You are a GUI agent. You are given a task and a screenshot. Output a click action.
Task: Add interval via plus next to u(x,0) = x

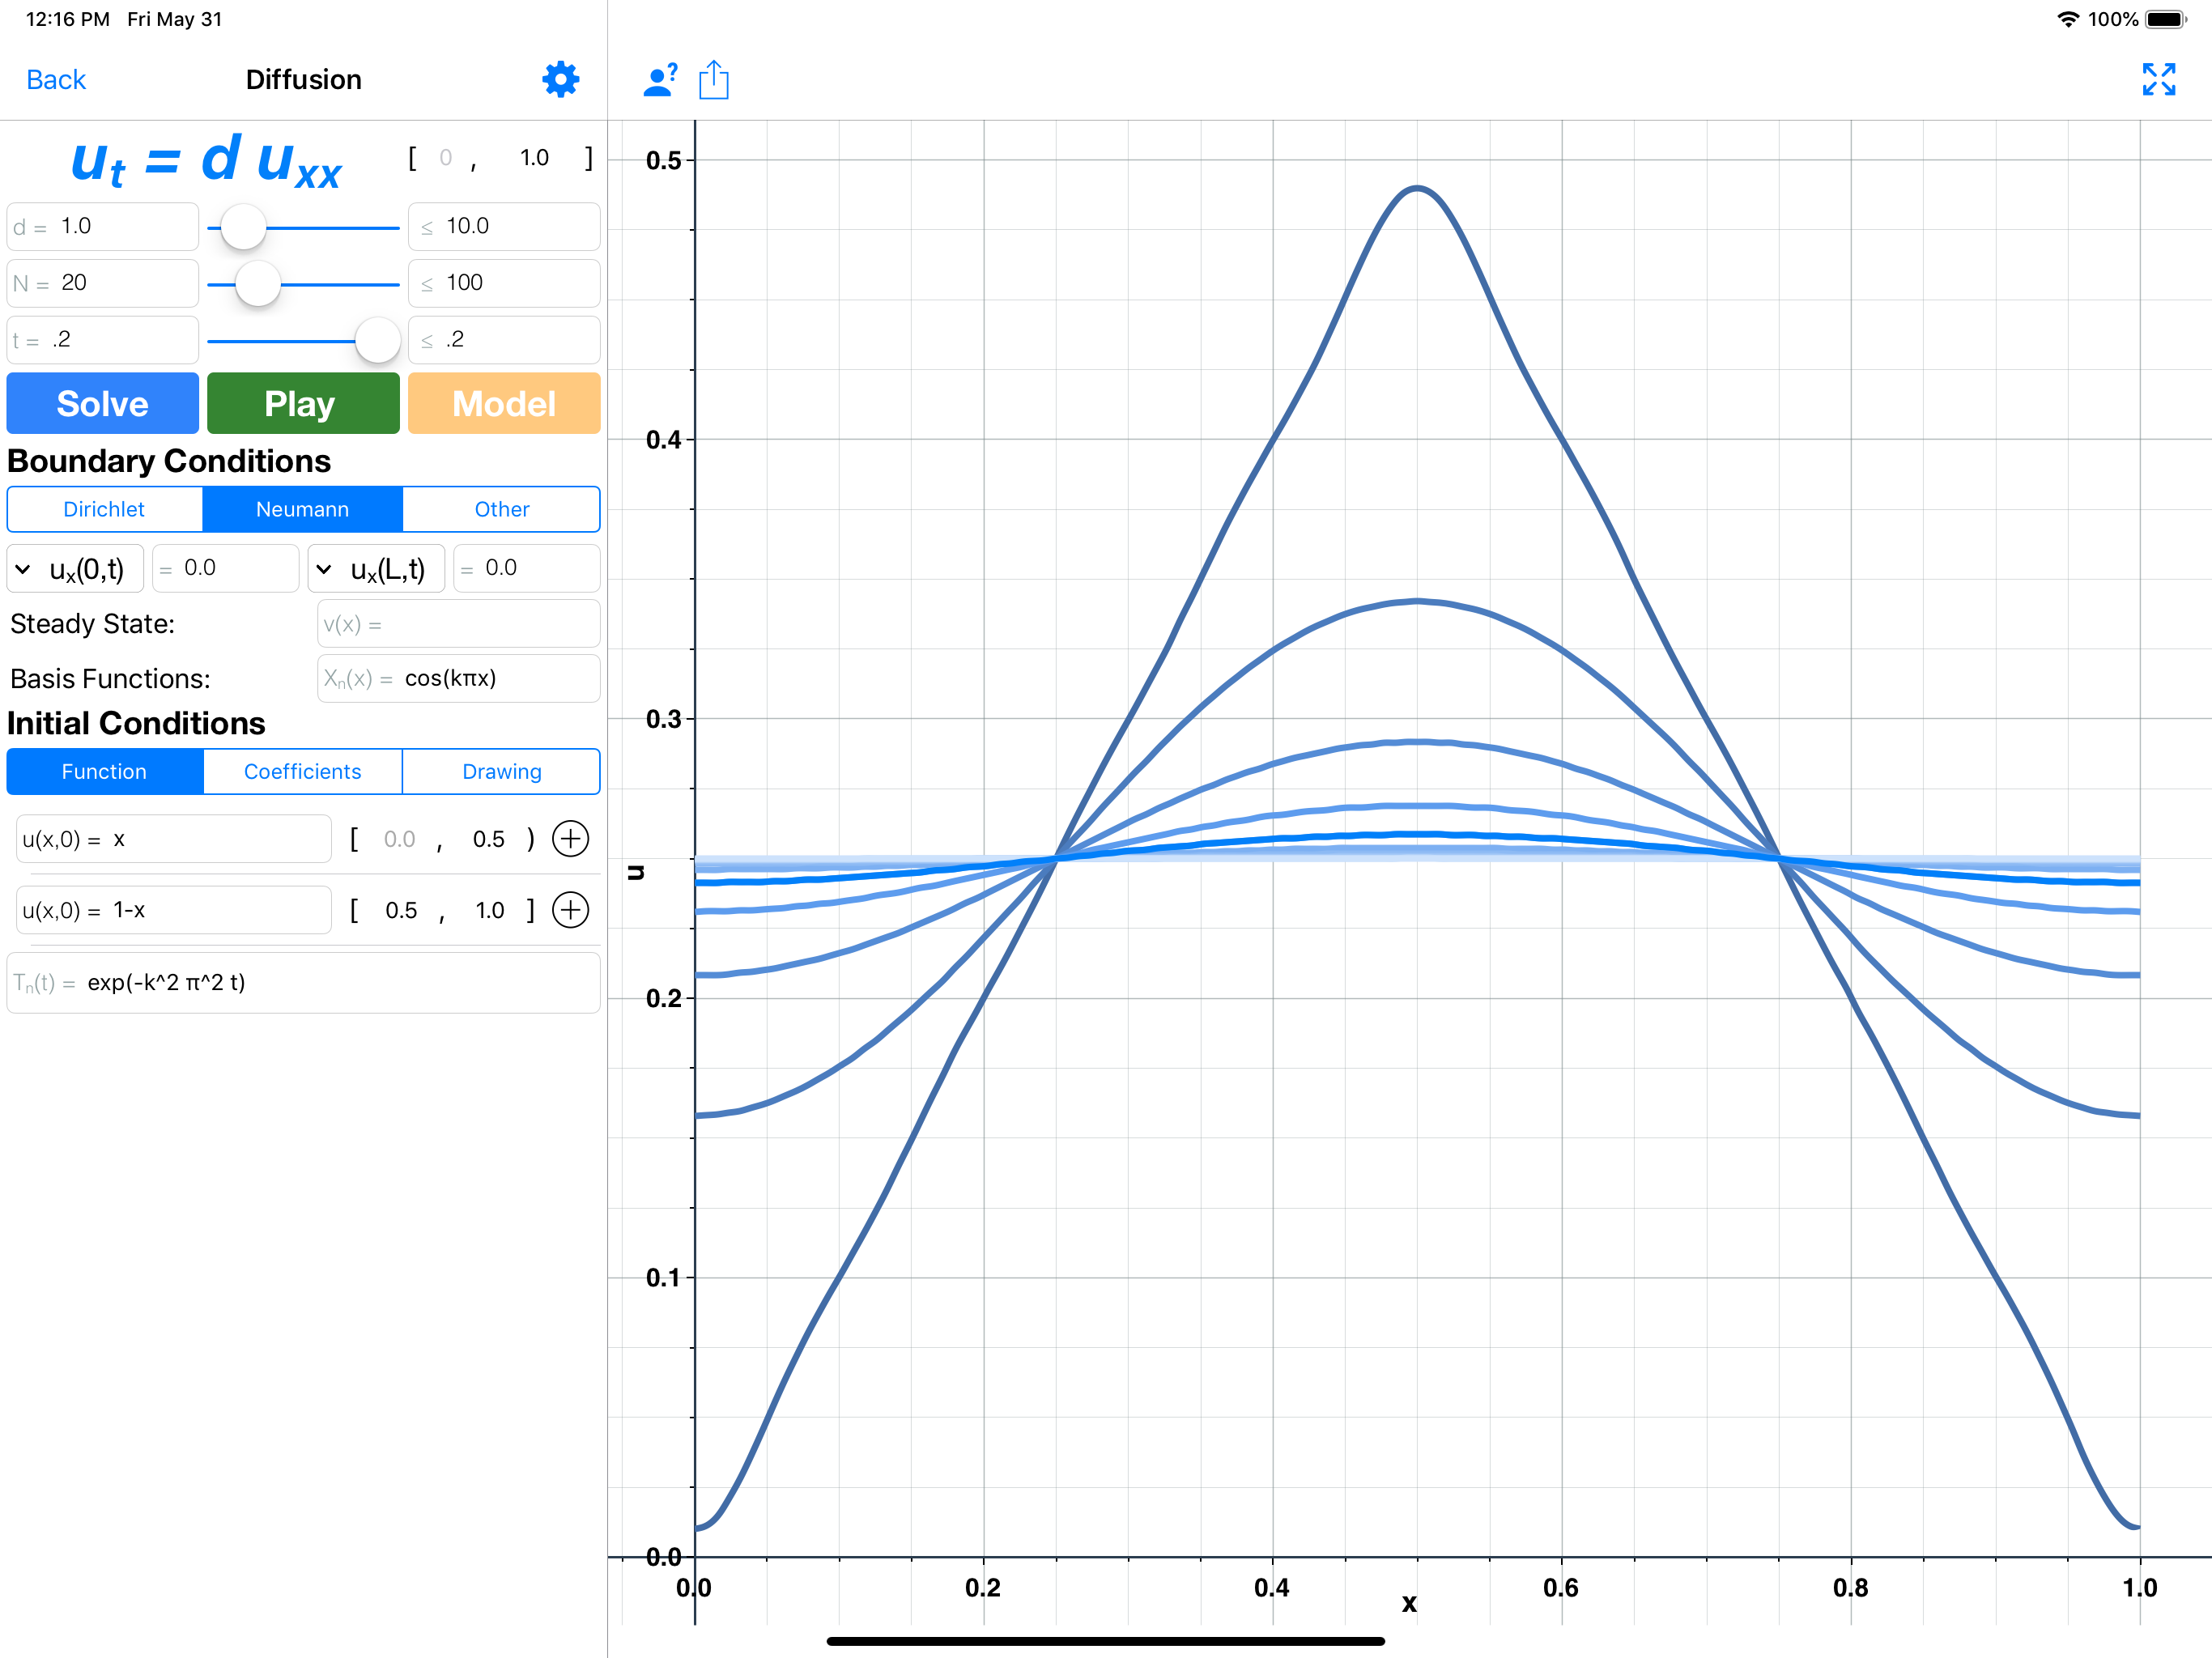click(570, 838)
